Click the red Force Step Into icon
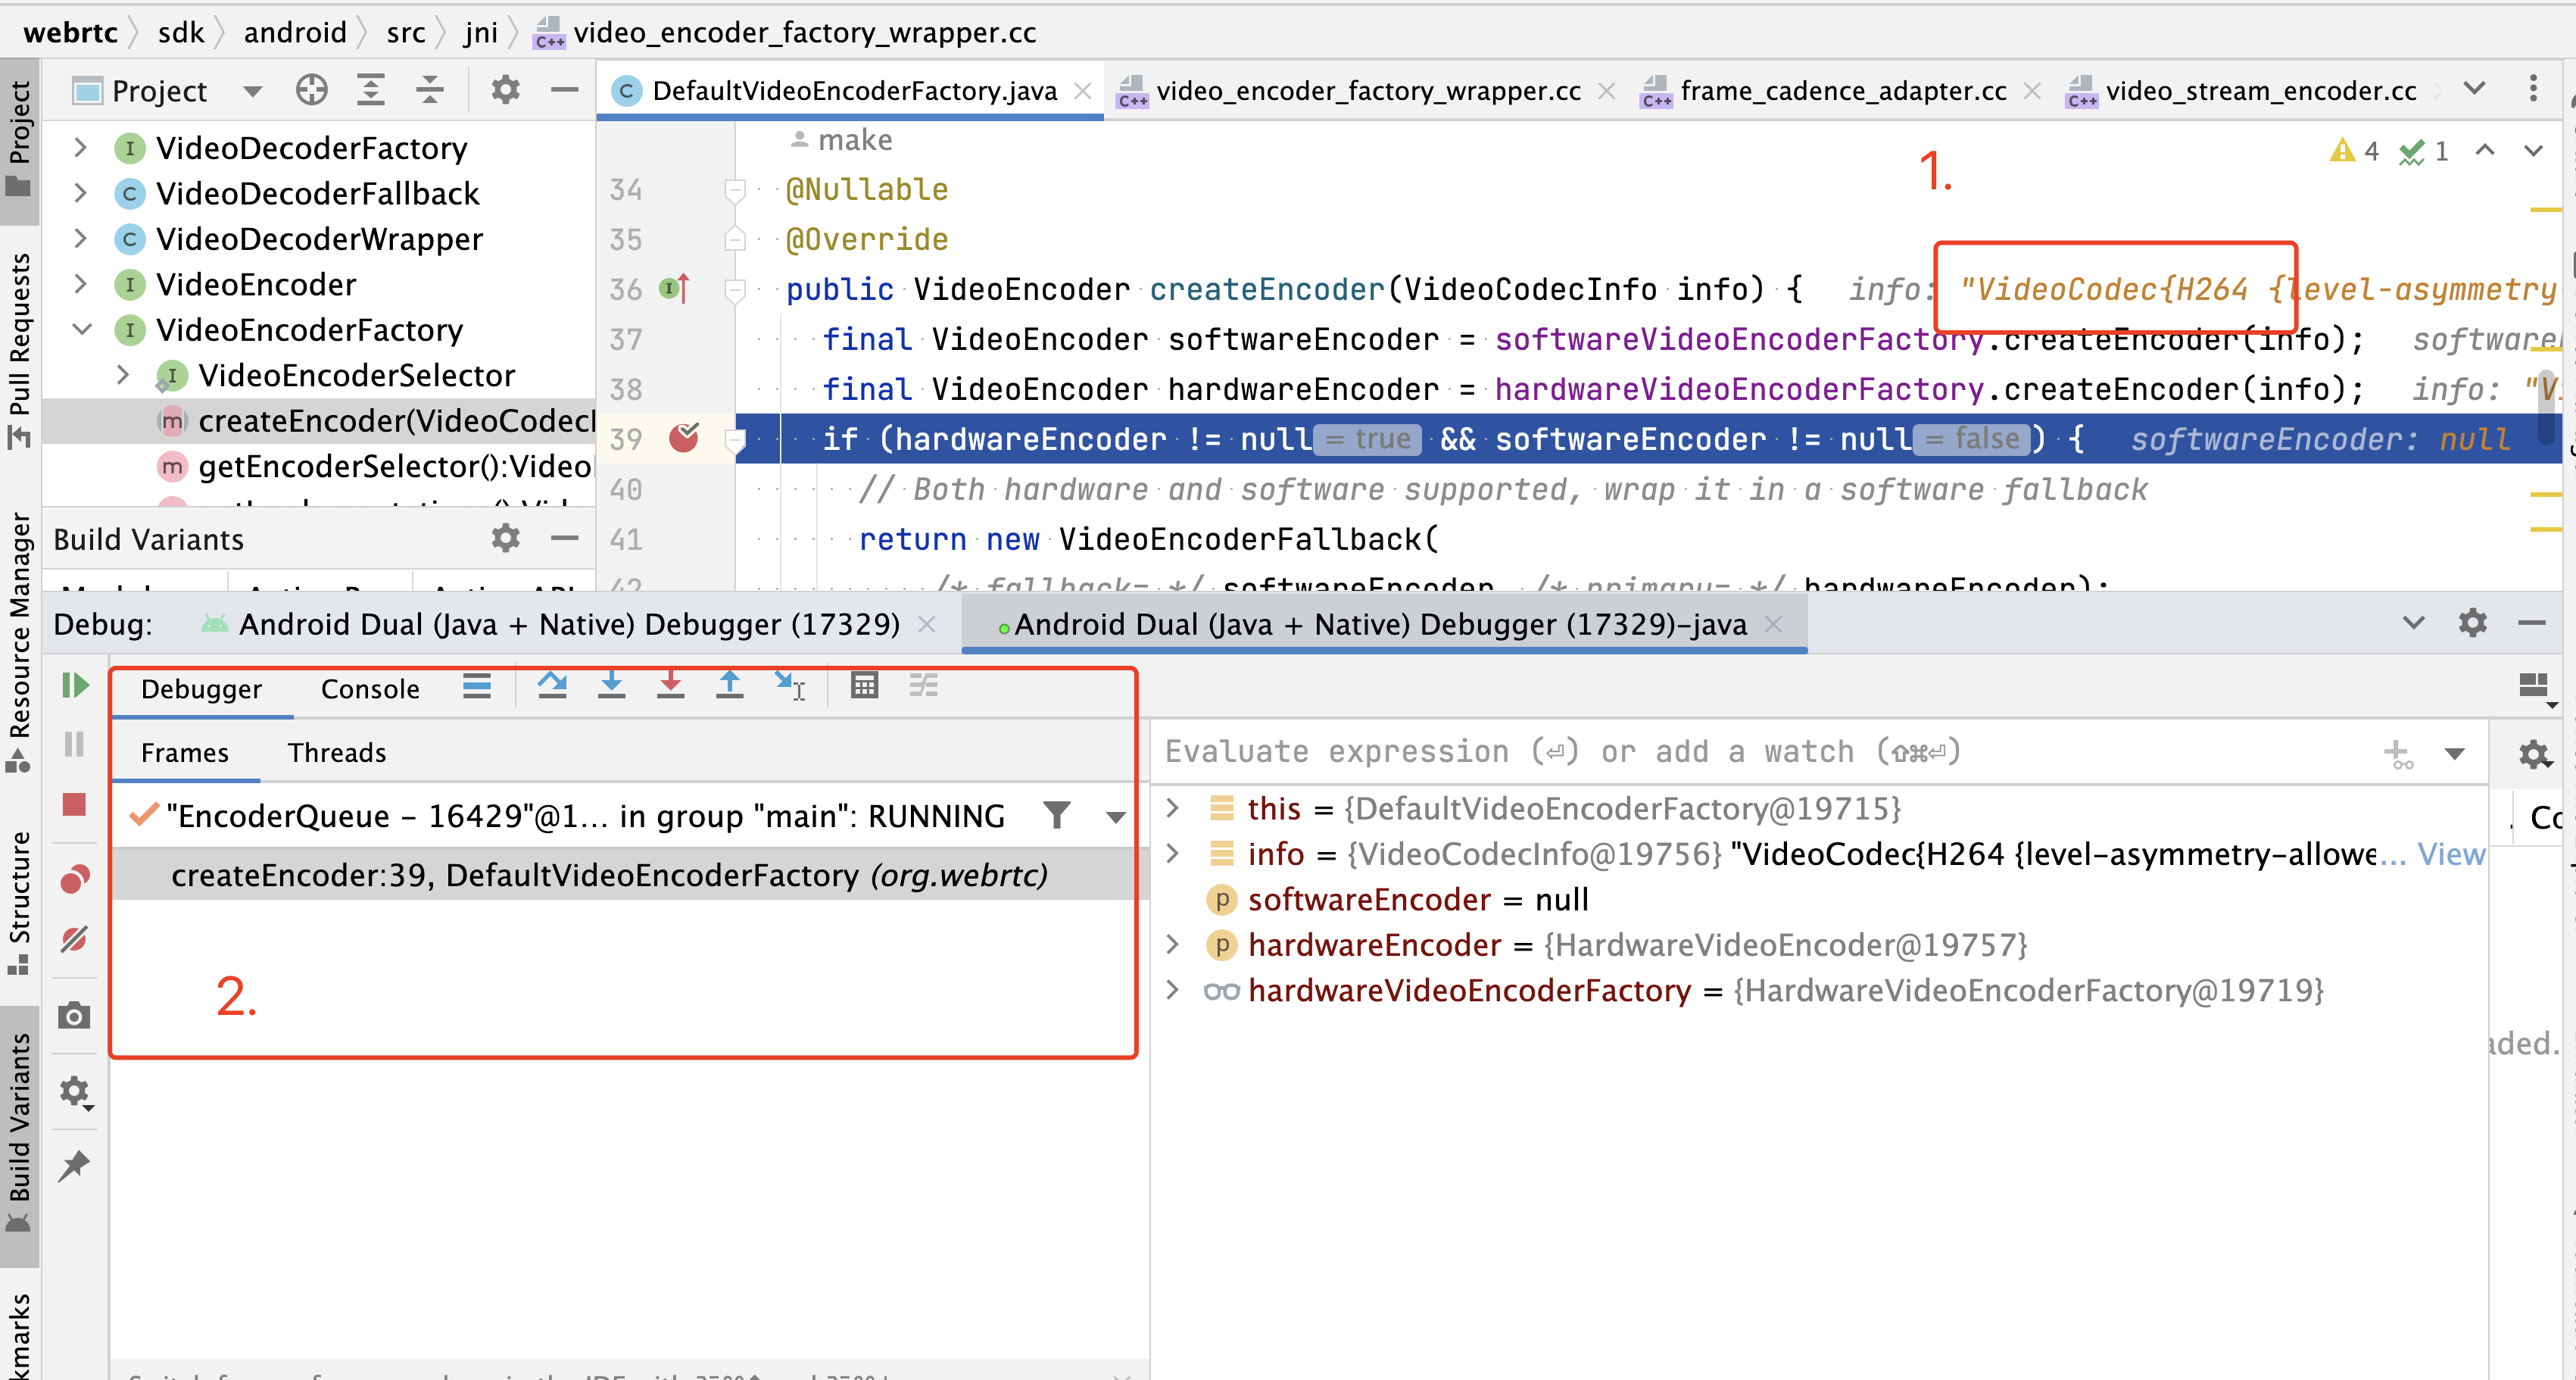The height and width of the screenshot is (1380, 2576). 671,686
